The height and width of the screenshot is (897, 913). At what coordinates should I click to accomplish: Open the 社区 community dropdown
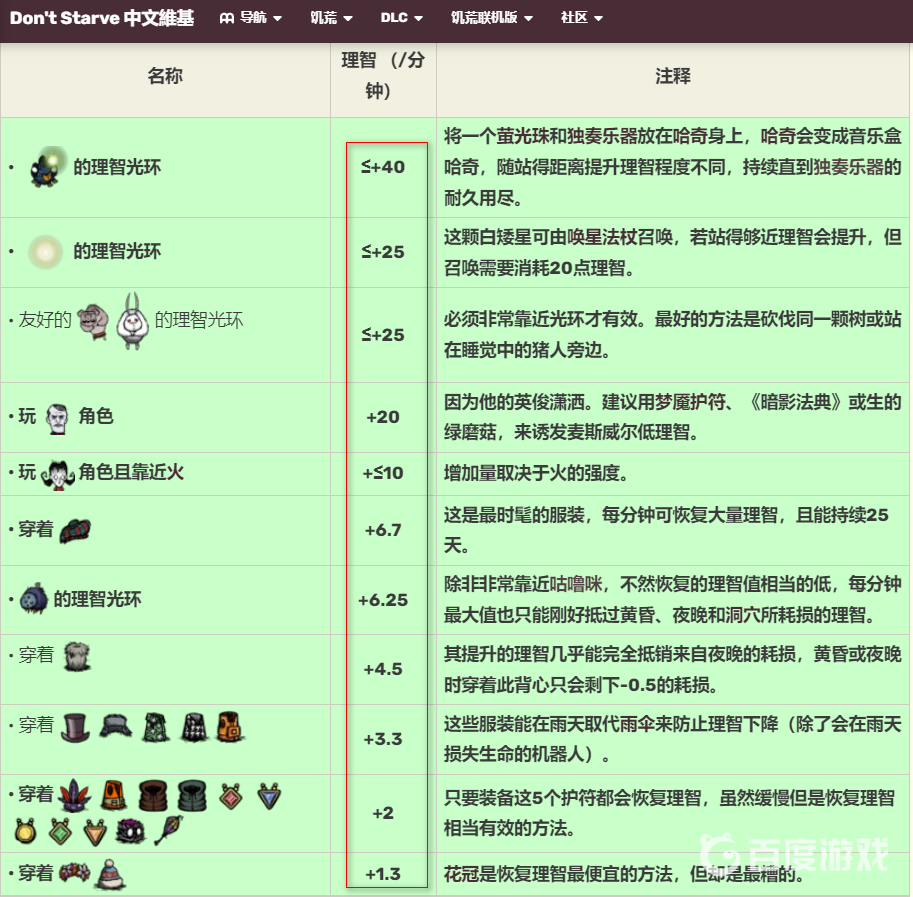582,17
